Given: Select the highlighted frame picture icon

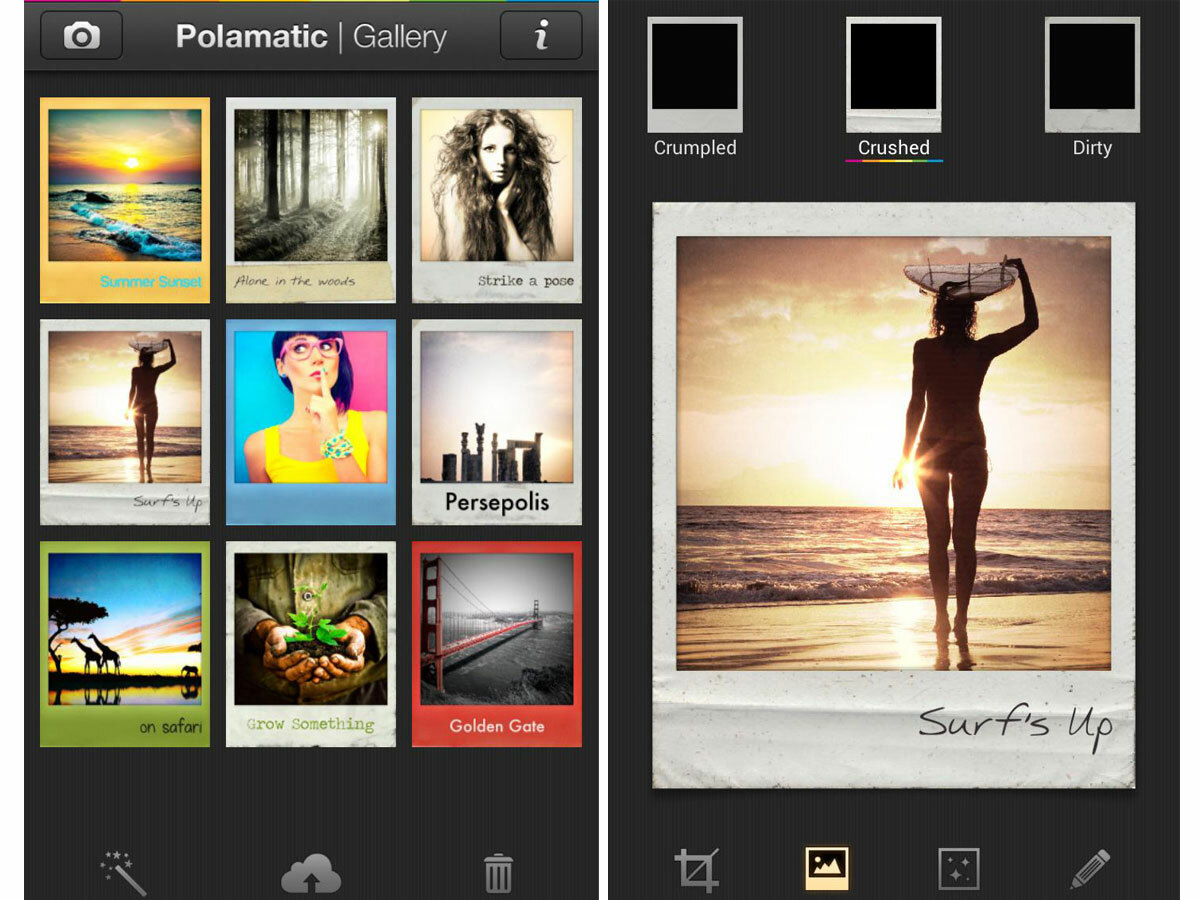Looking at the screenshot, I should (827, 868).
